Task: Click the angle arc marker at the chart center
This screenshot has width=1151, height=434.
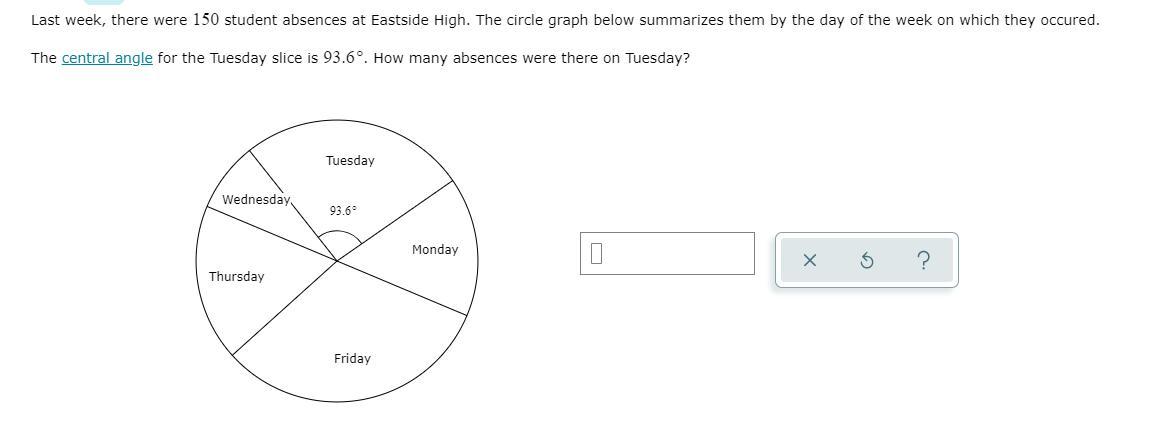Action: point(339,236)
